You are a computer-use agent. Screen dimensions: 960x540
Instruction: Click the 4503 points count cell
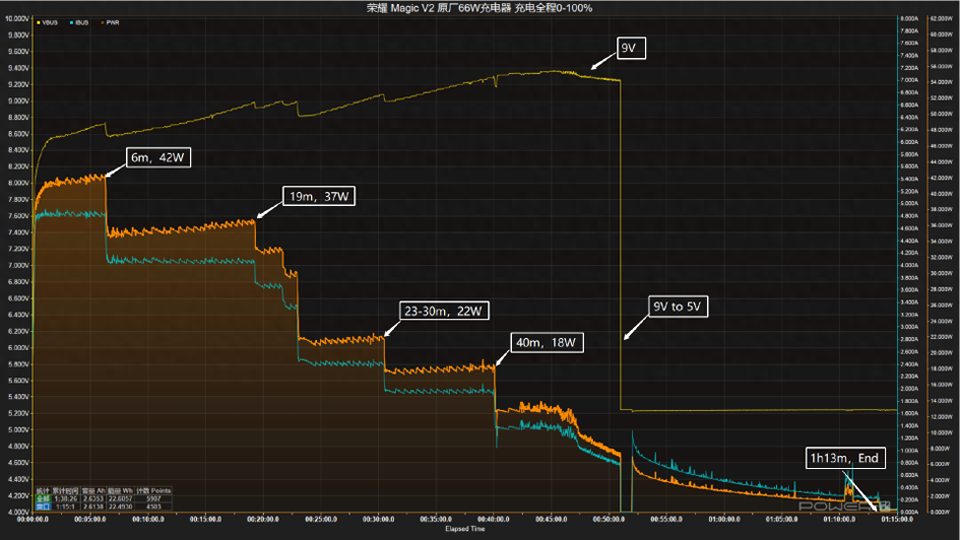tap(154, 506)
